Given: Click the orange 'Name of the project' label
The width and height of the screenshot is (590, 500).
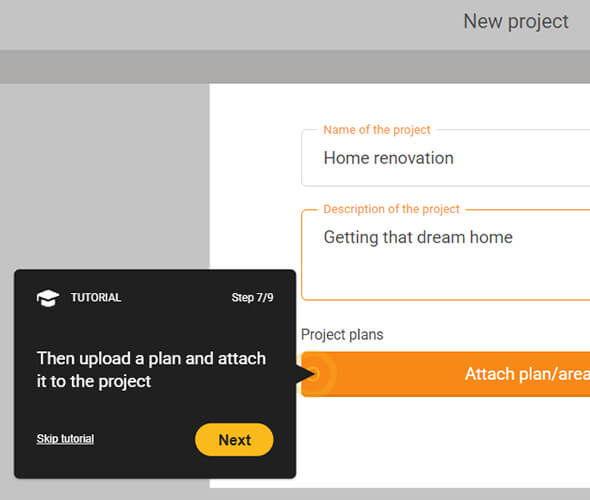Looking at the screenshot, I should point(377,130).
